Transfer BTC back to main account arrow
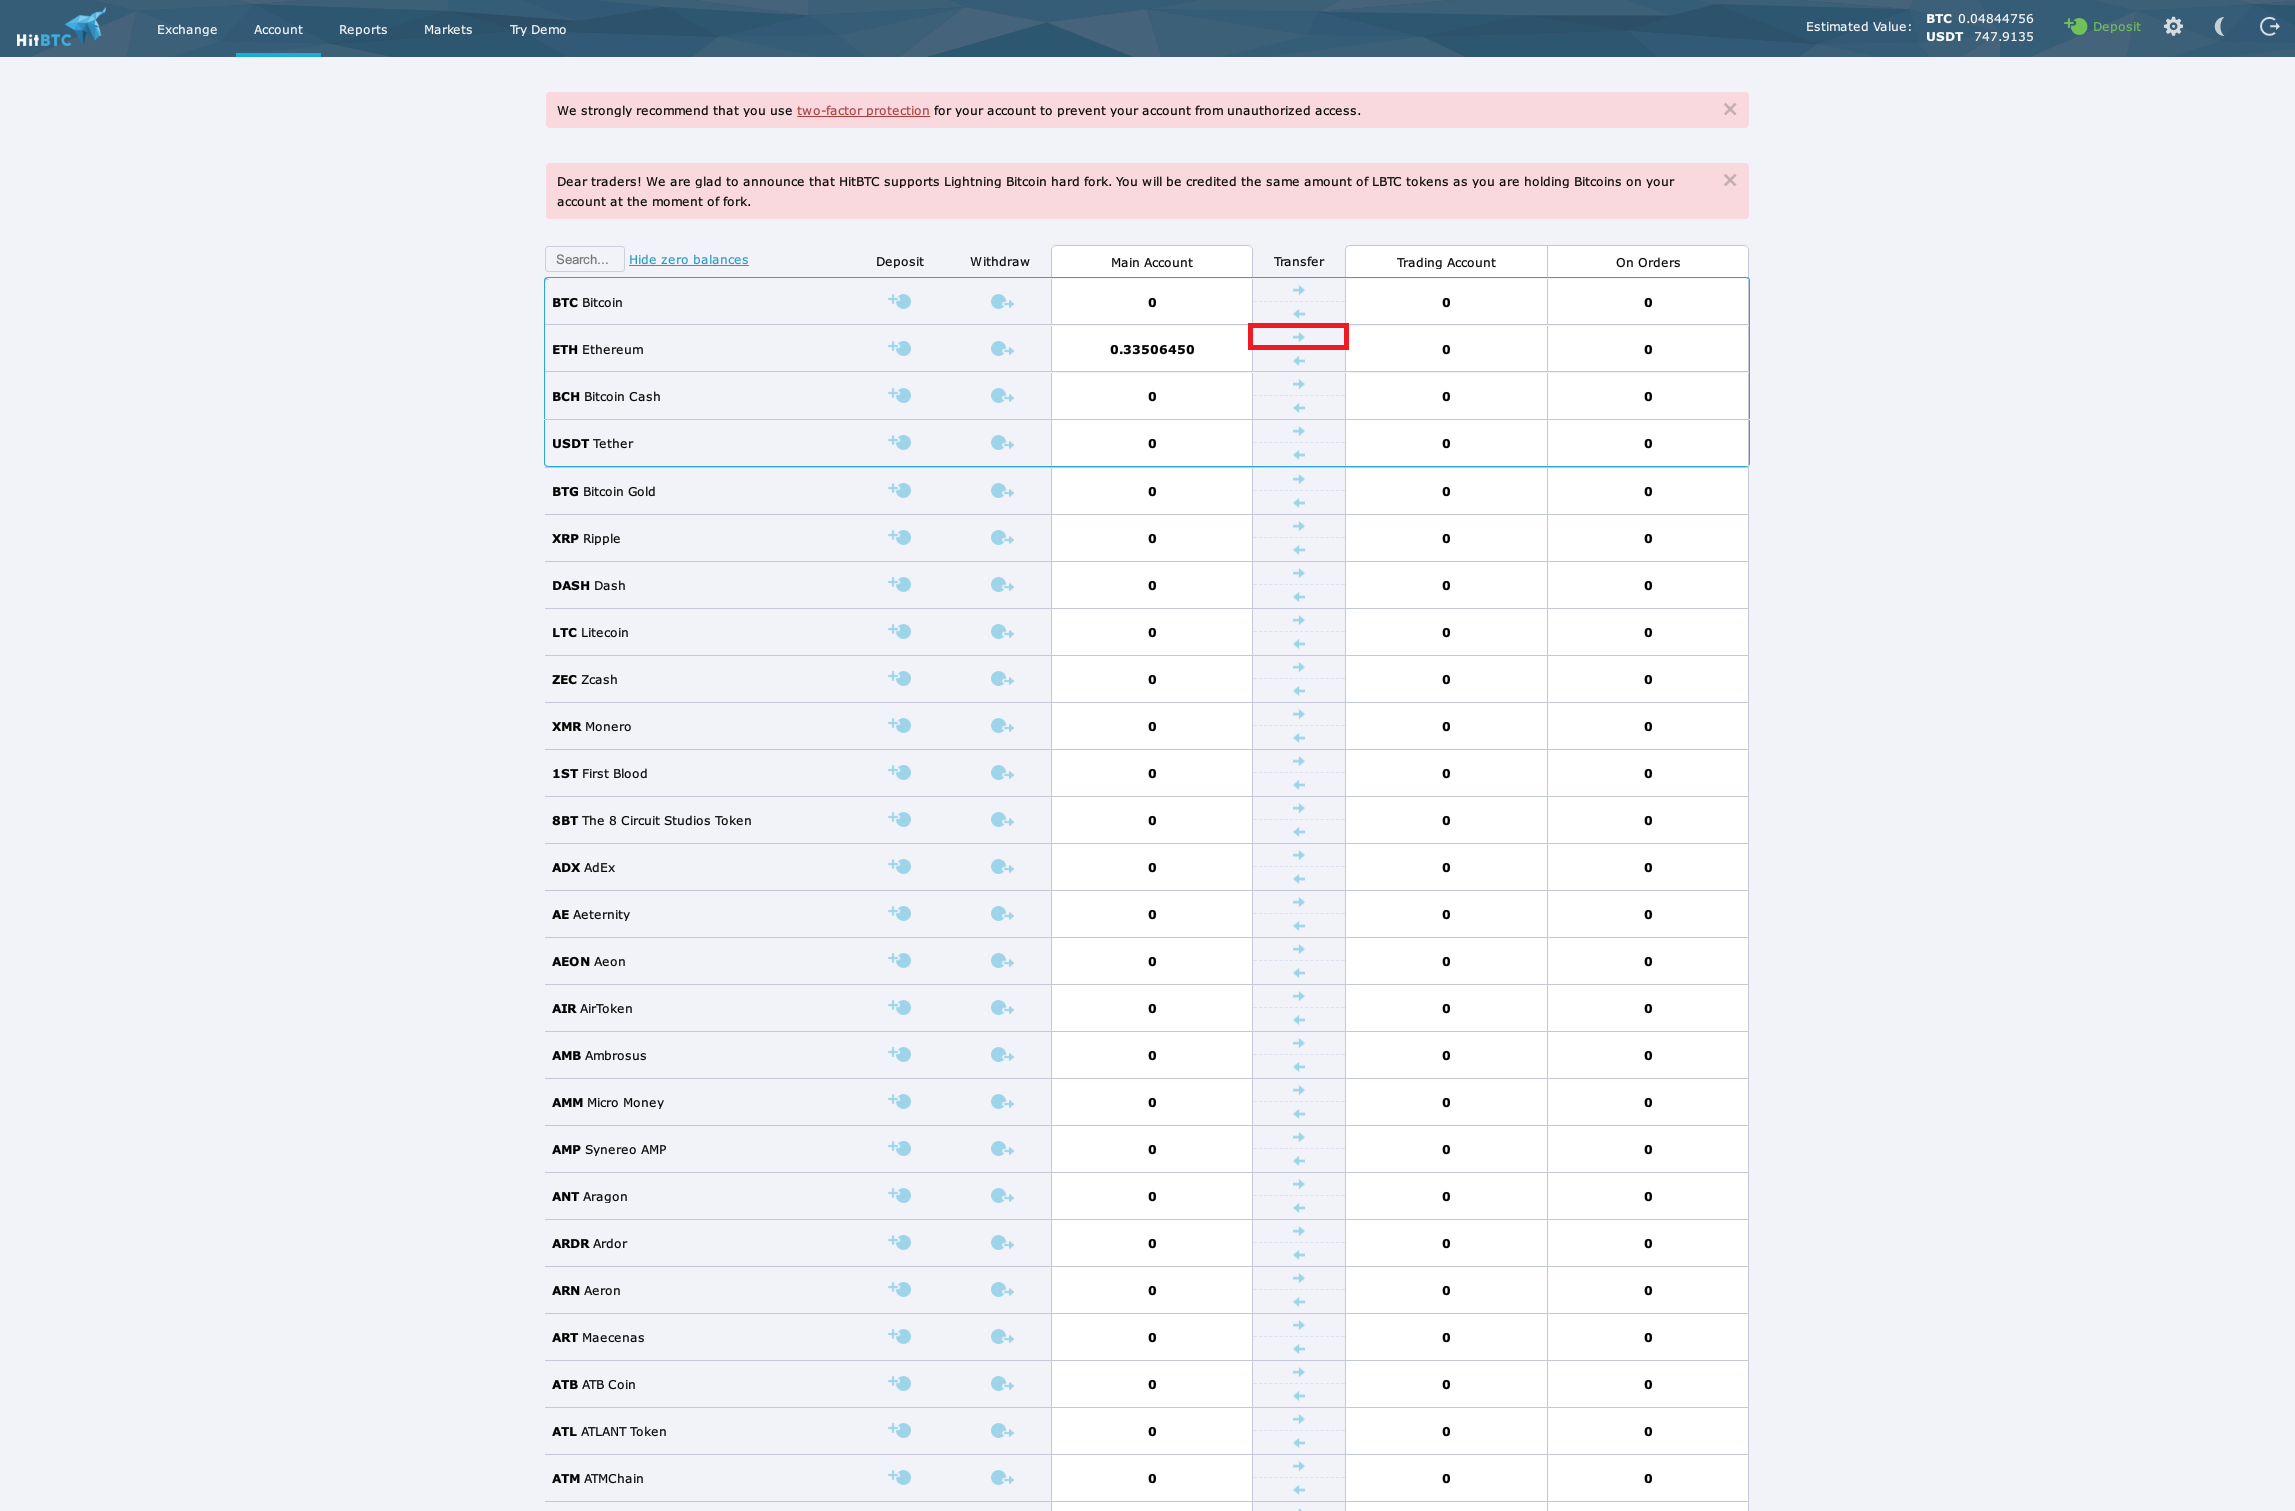The width and height of the screenshot is (2295, 1511). click(x=1298, y=314)
